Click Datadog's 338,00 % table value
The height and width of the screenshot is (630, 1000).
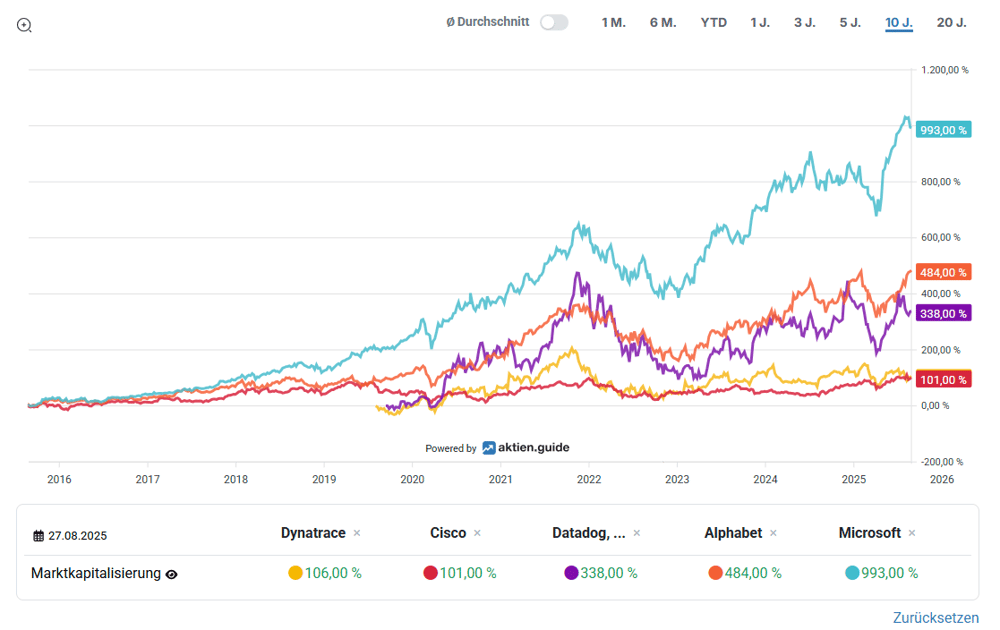click(608, 573)
